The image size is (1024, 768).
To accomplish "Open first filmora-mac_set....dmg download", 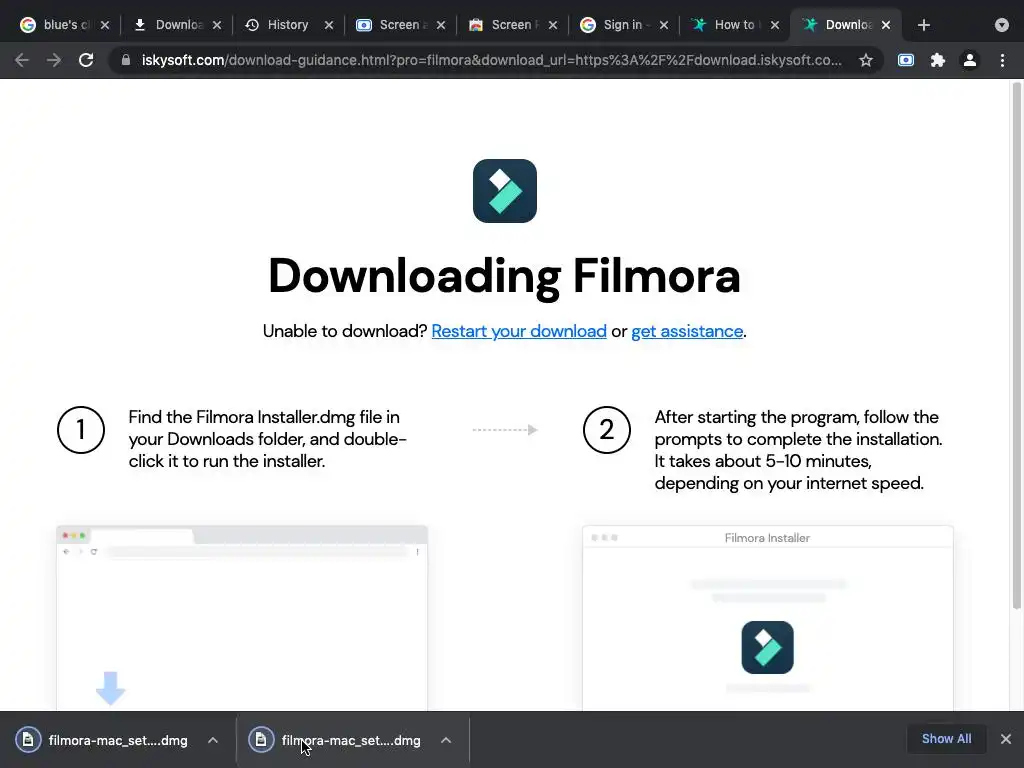I will point(118,741).
